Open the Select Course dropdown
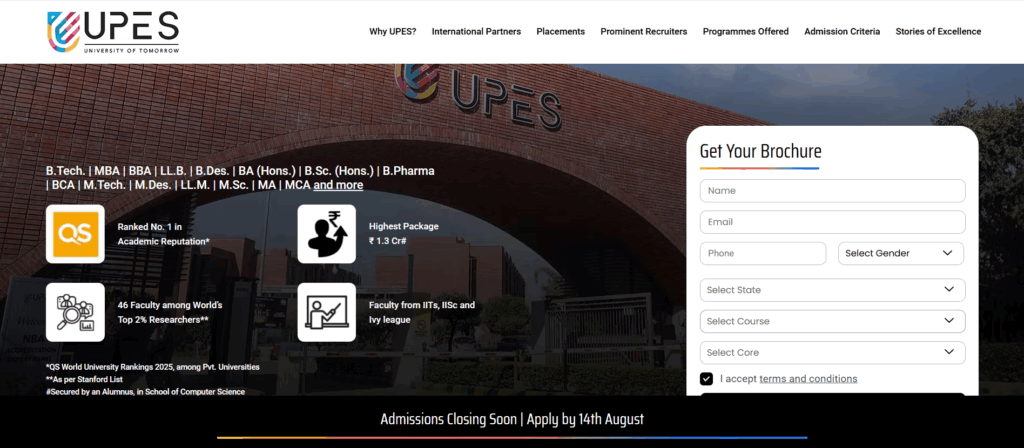This screenshot has height=448, width=1024. coord(832,321)
